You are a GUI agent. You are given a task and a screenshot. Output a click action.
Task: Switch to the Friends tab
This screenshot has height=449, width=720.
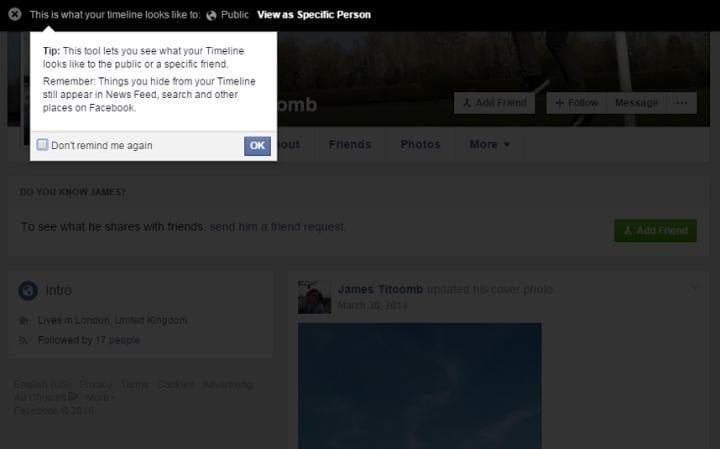(350, 144)
